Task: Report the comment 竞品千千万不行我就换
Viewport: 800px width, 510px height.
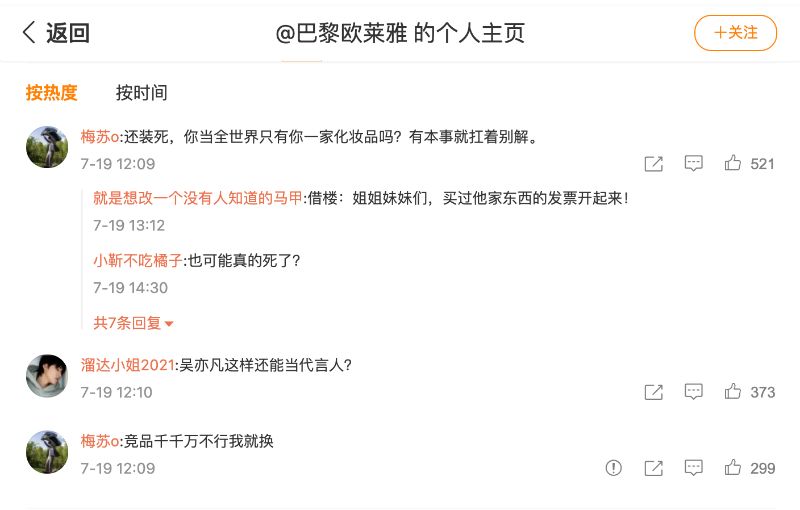Action: [614, 468]
